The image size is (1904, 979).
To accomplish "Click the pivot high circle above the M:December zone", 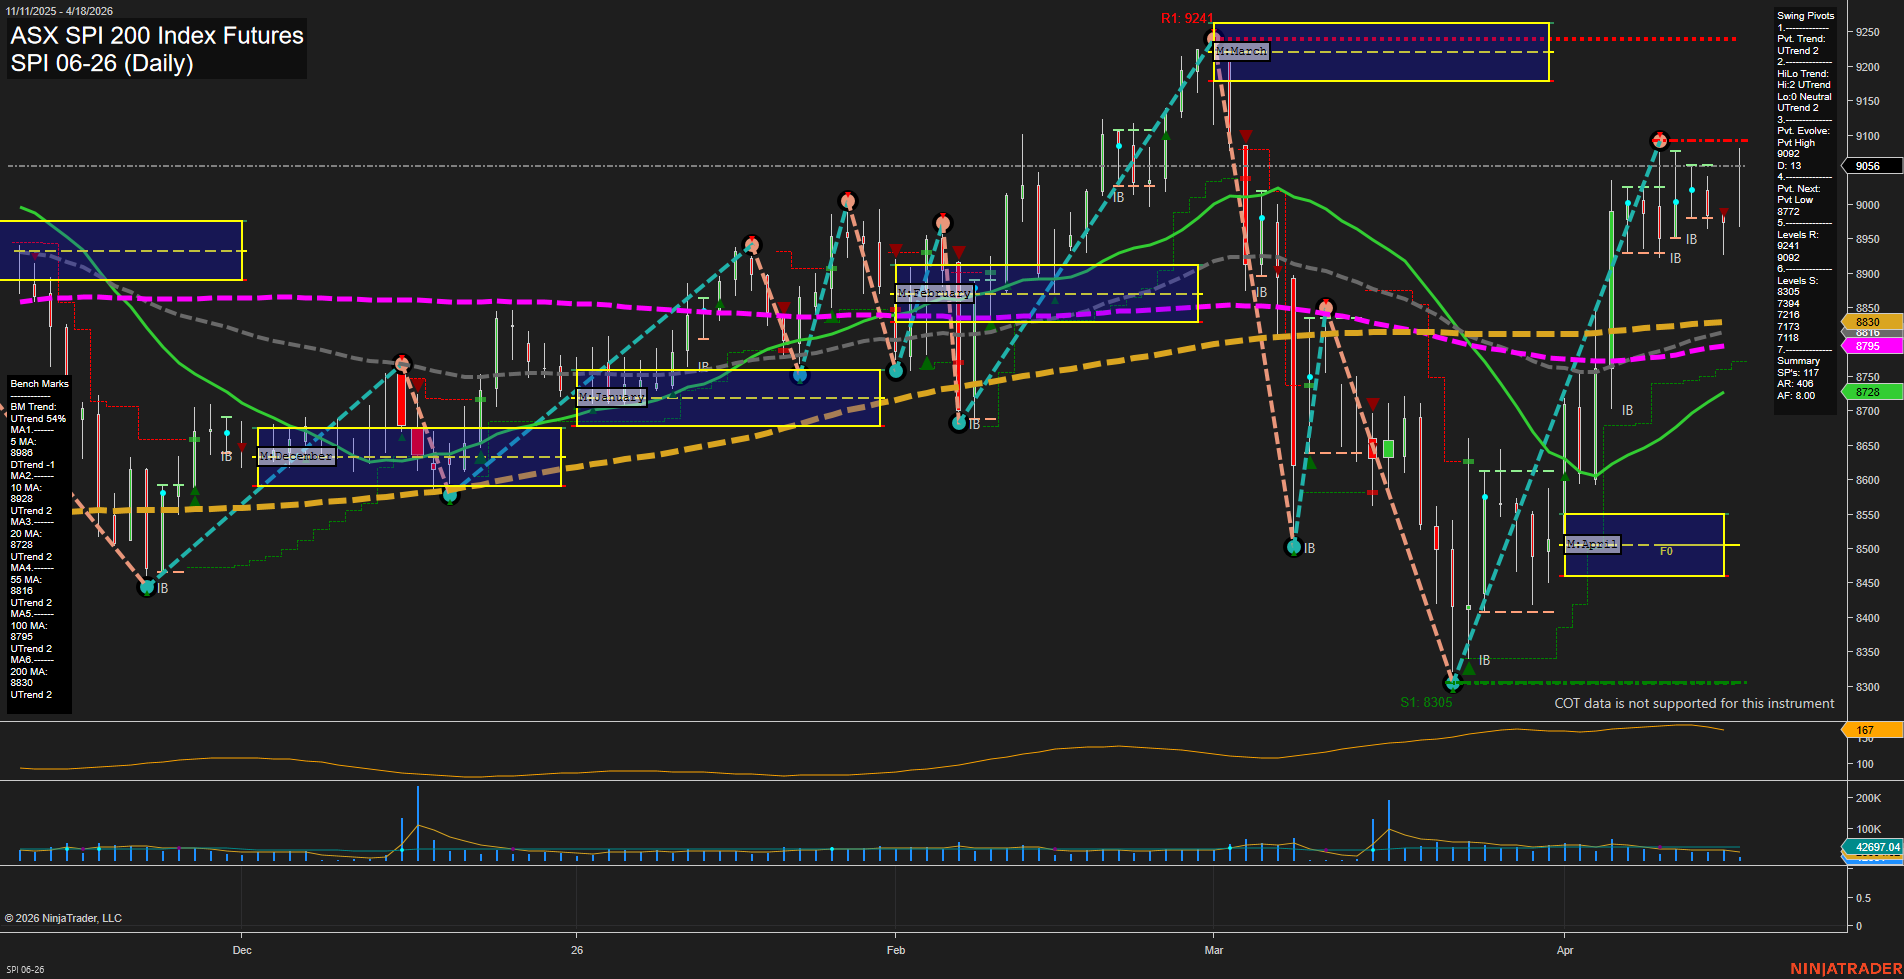I will tap(403, 364).
